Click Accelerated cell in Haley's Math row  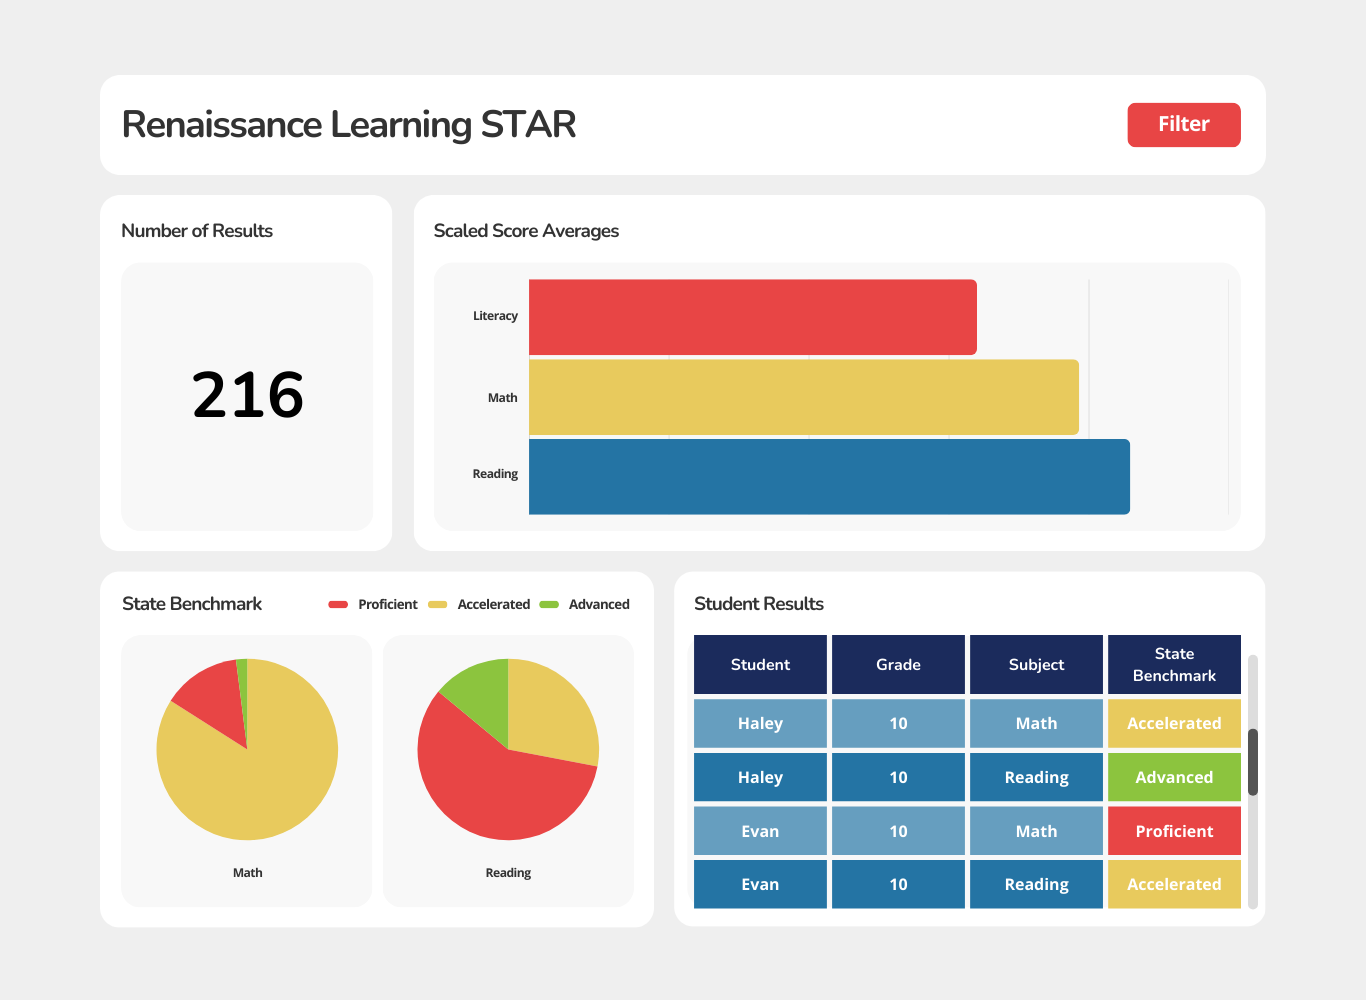[x=1174, y=723]
